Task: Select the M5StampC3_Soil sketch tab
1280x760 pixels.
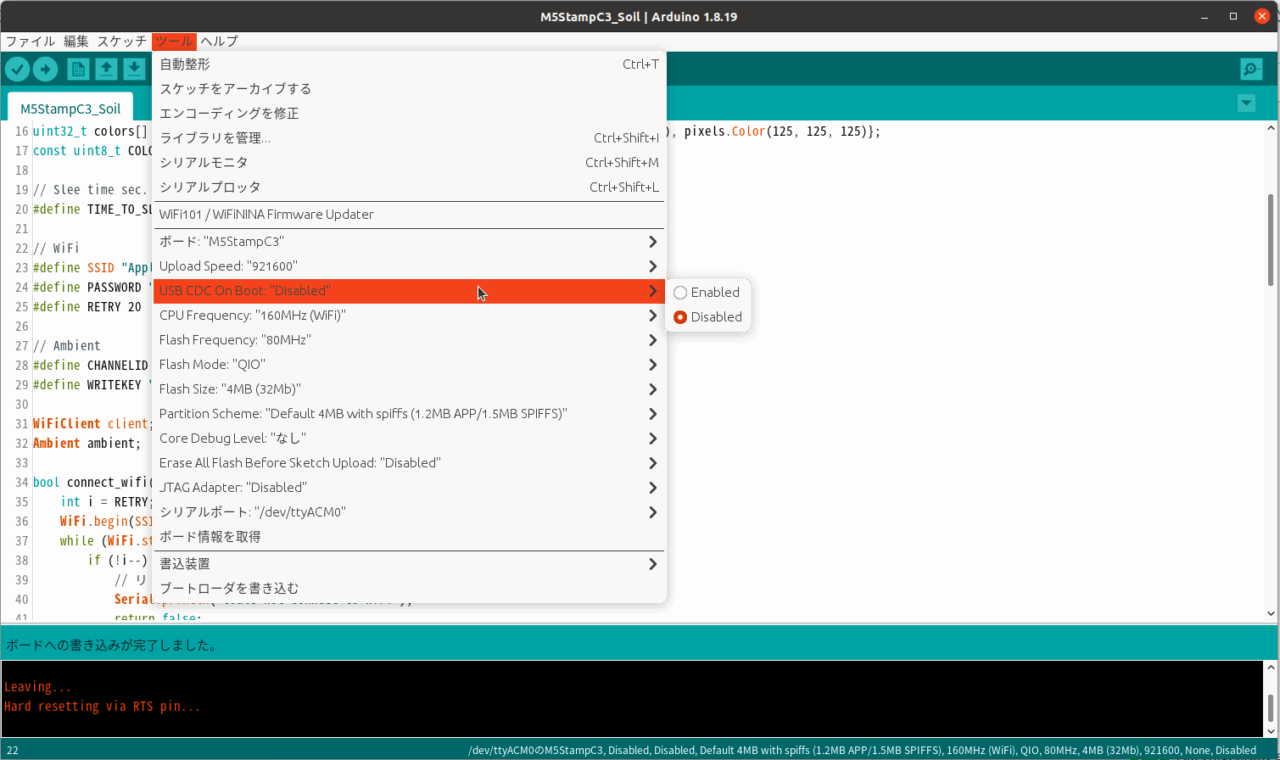Action: [x=70, y=109]
